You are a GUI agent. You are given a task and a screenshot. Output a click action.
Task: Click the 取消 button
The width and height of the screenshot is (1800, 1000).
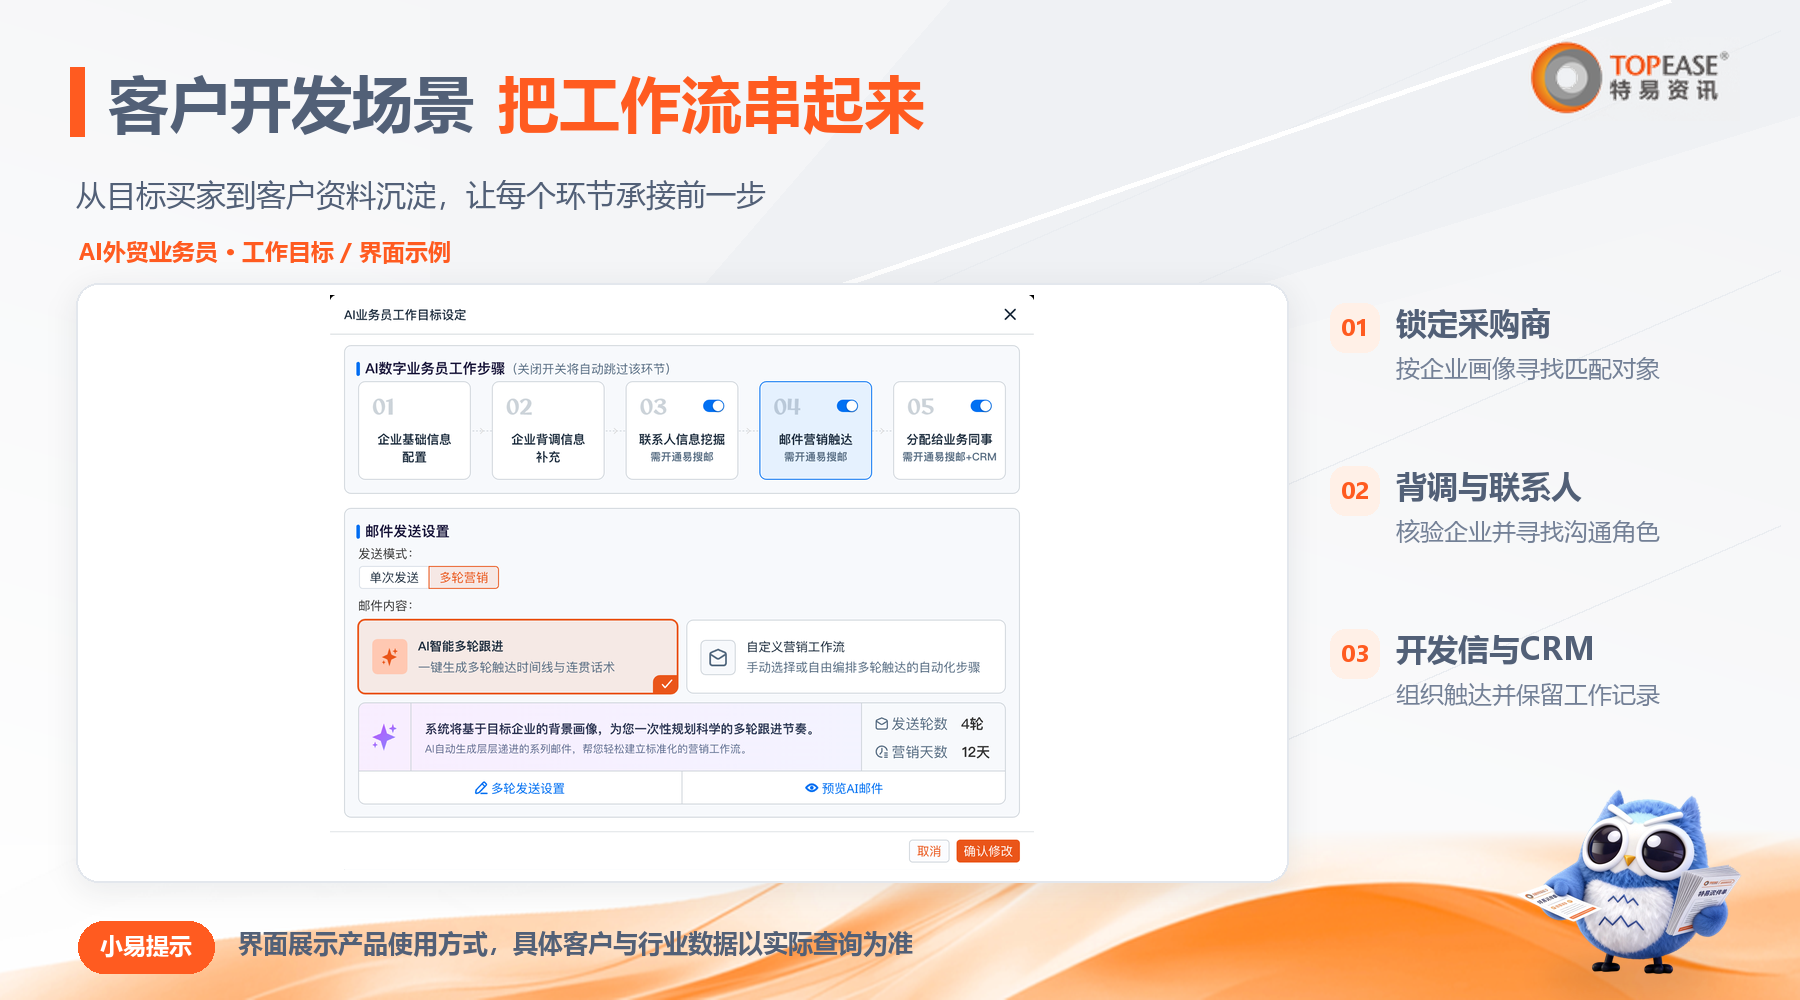[929, 851]
